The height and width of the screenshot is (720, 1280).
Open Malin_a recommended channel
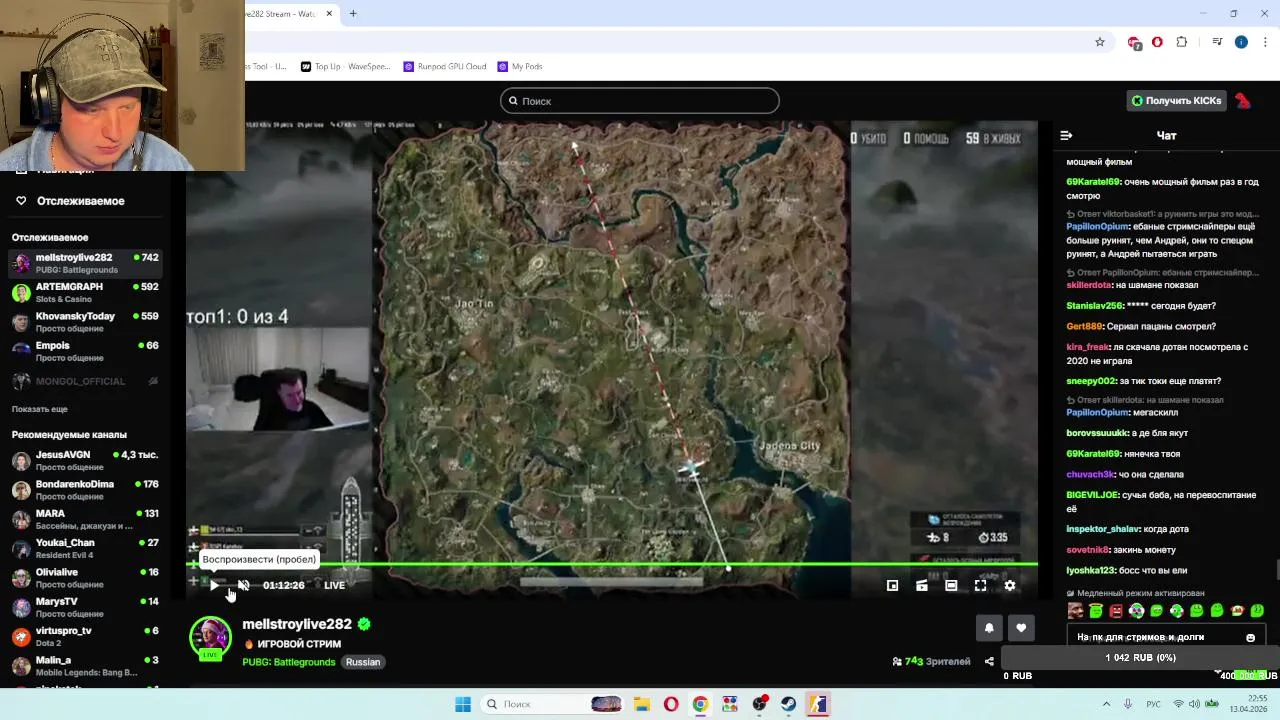pyautogui.click(x=85, y=665)
